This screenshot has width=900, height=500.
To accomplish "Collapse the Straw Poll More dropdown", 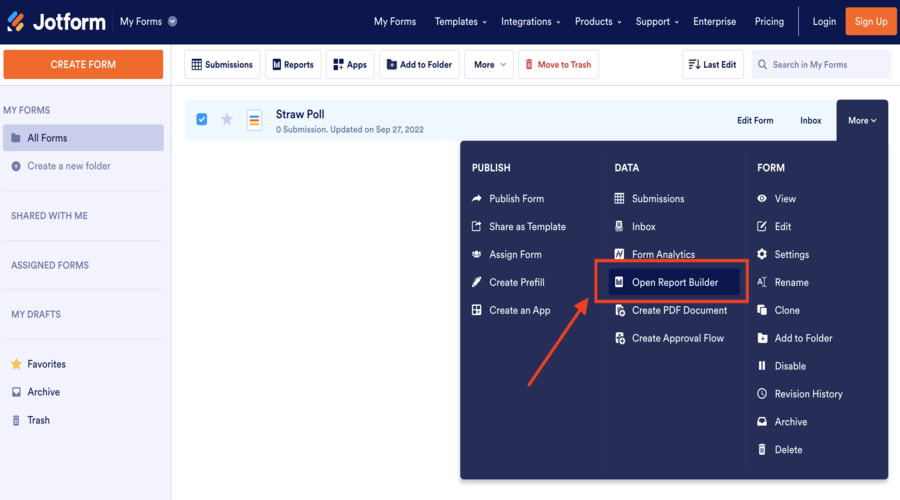I will pos(861,120).
